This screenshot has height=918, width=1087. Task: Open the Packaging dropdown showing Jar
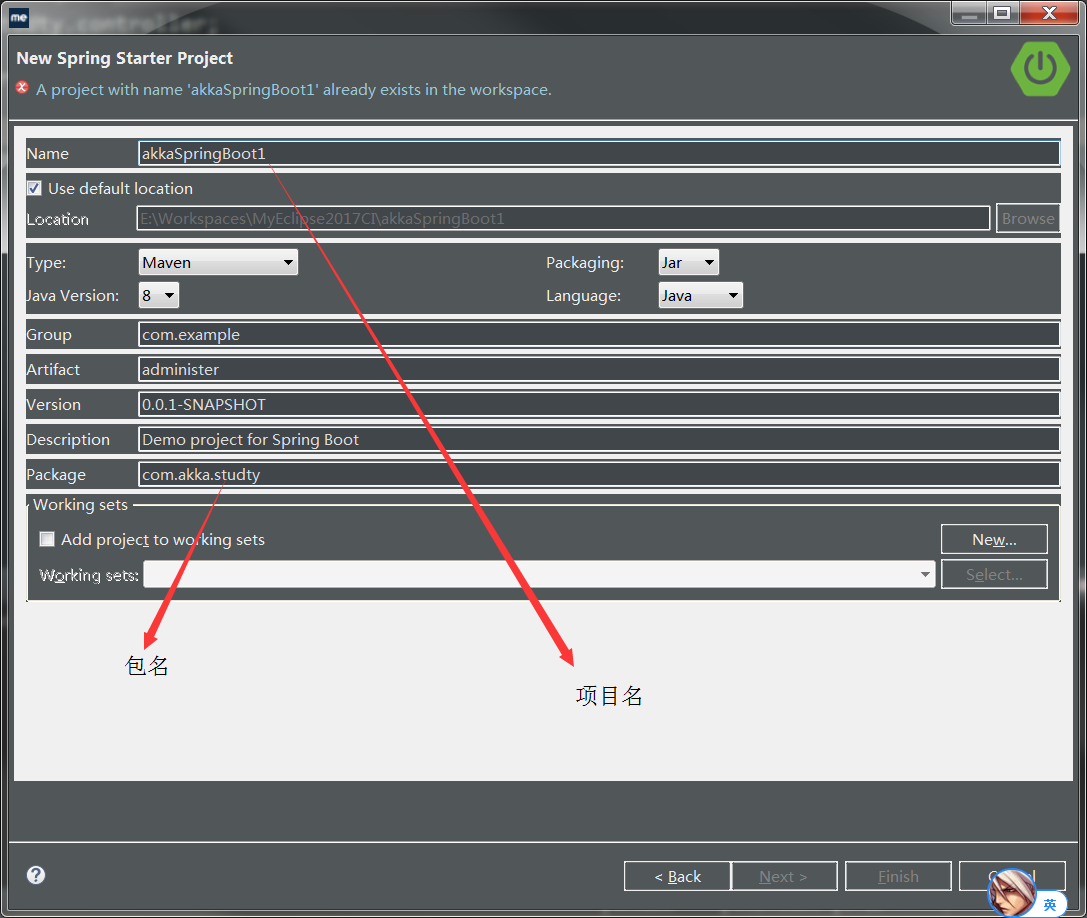pos(688,262)
